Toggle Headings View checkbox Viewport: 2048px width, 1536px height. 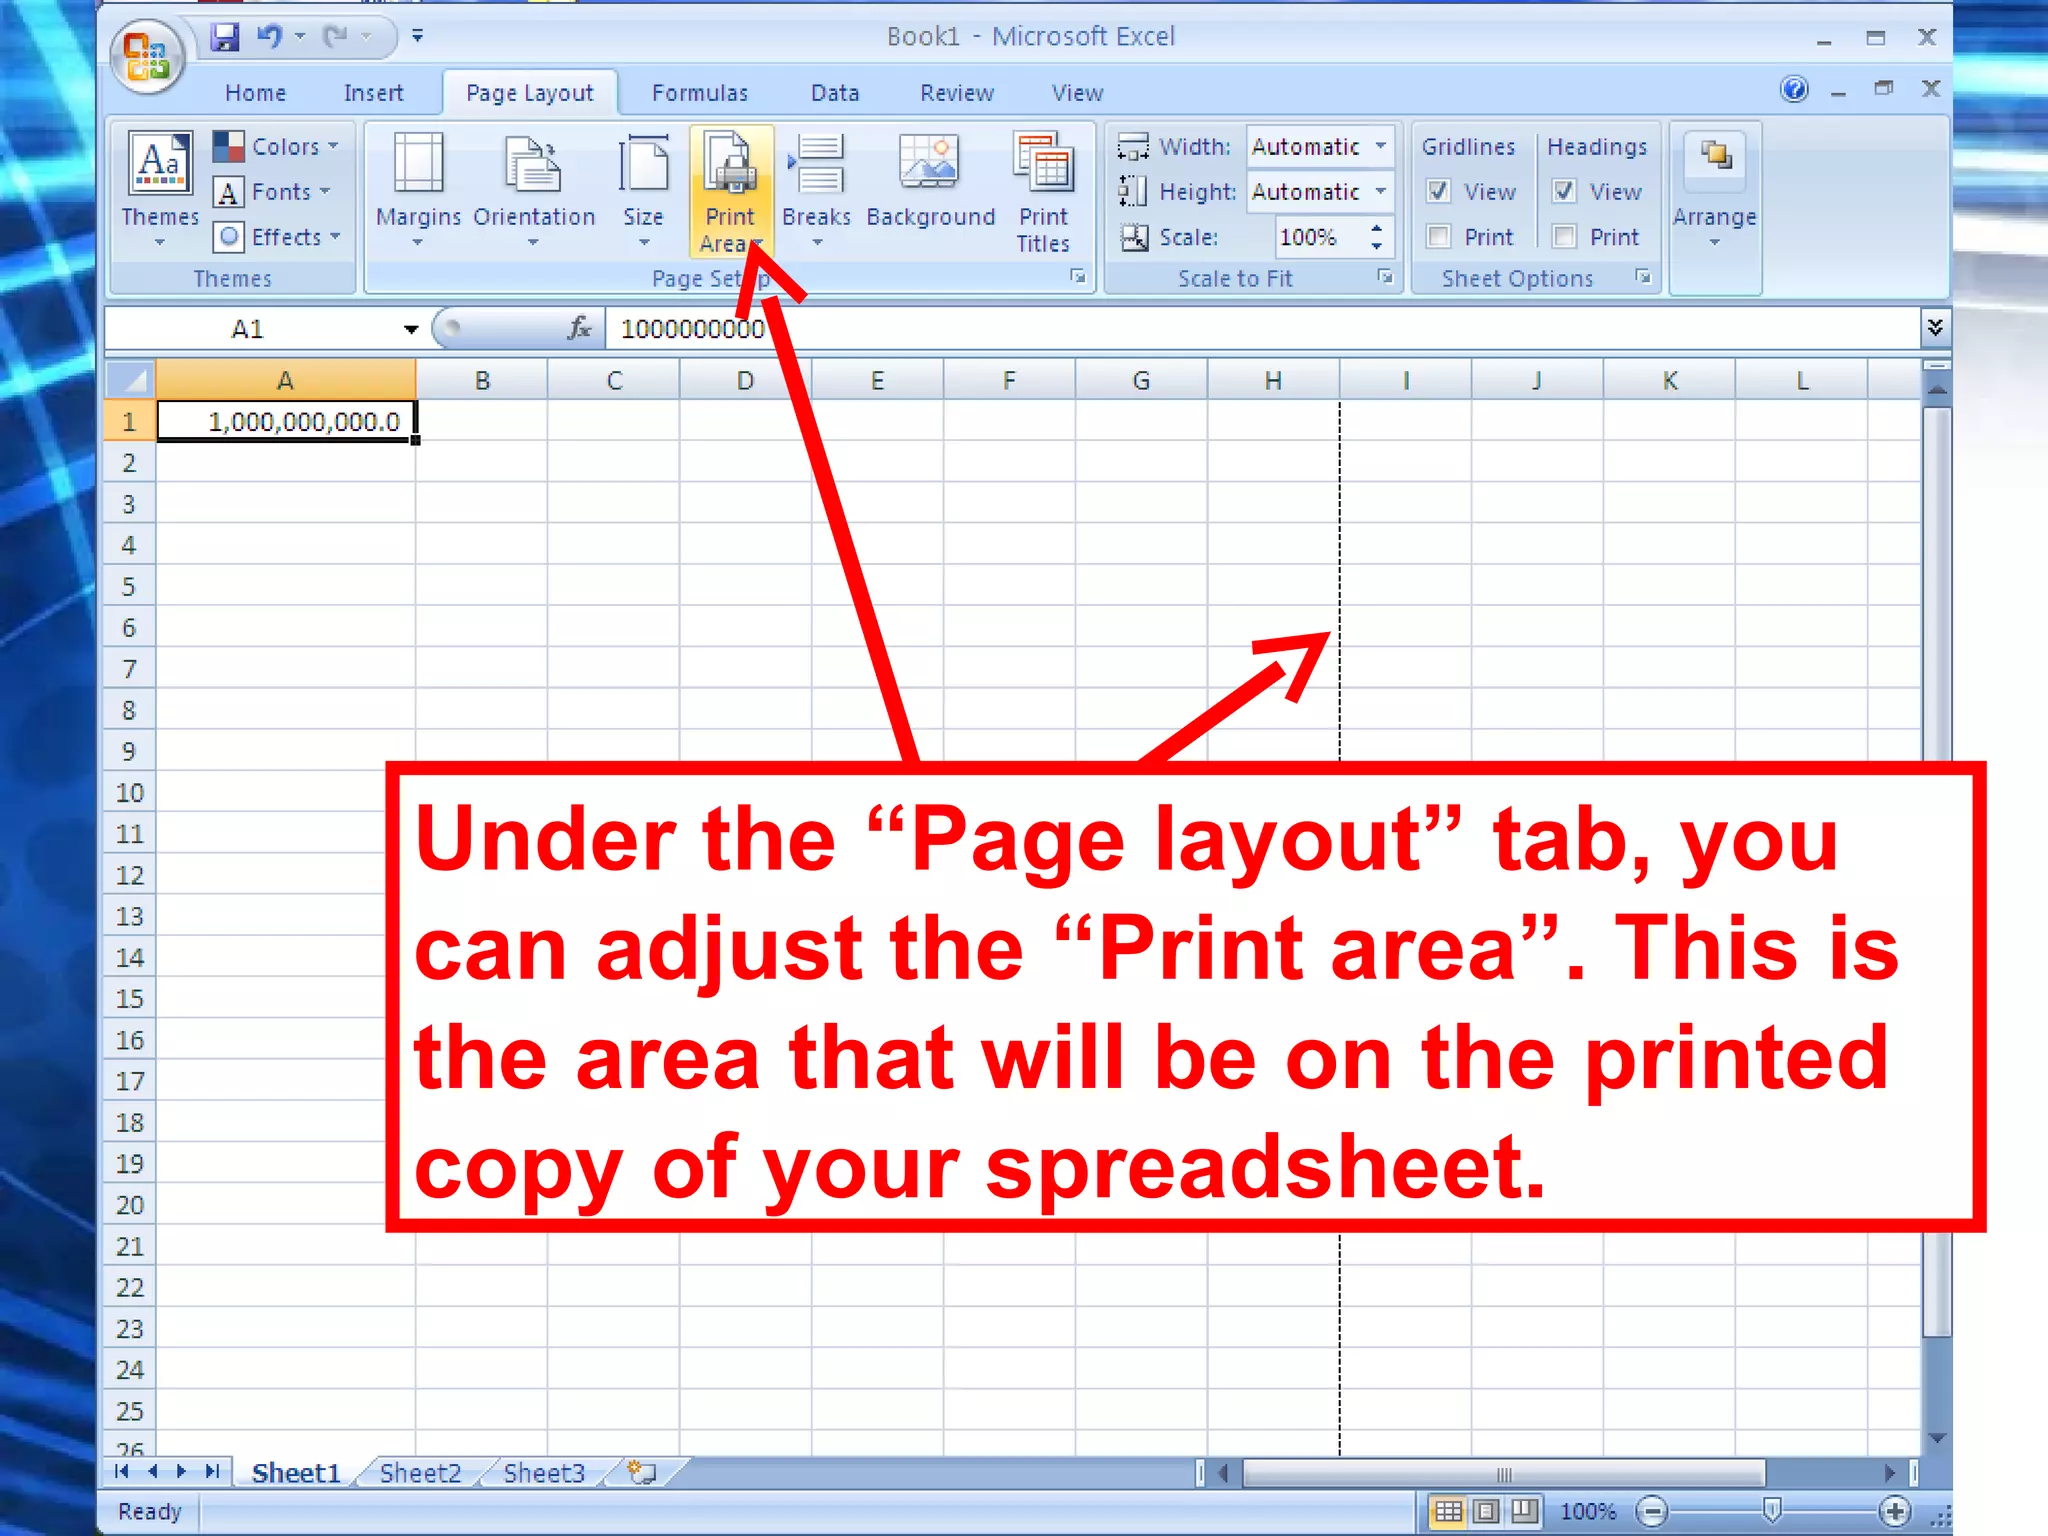point(1564,191)
